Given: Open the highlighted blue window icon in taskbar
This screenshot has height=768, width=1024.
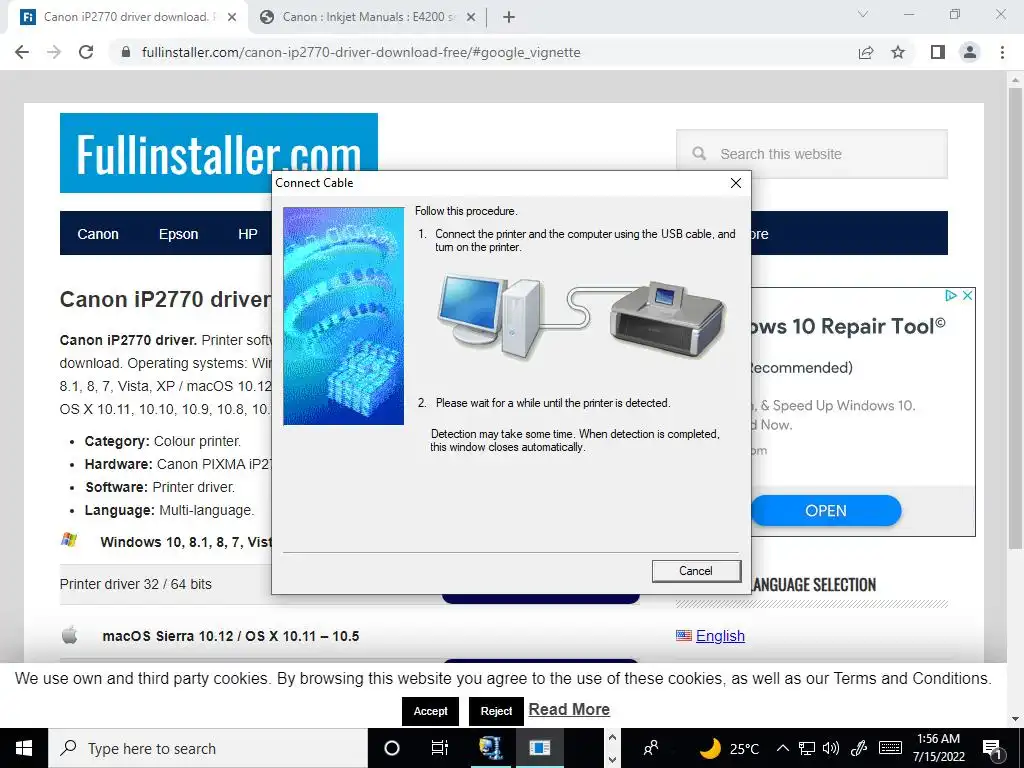Looking at the screenshot, I should (x=539, y=748).
